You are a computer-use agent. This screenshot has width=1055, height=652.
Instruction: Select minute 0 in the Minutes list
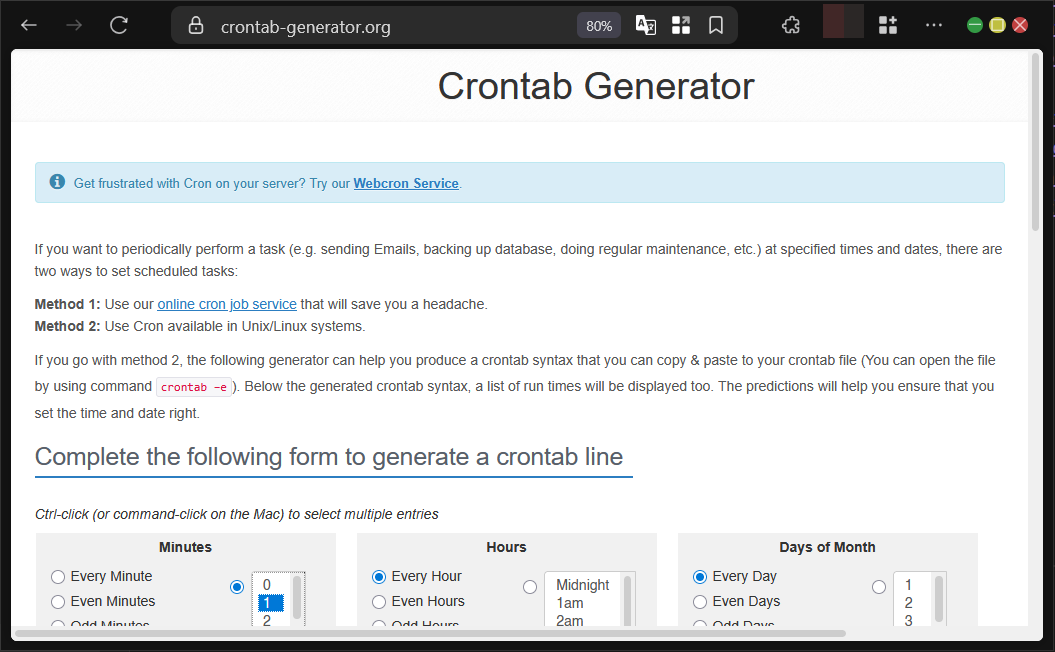(x=267, y=585)
